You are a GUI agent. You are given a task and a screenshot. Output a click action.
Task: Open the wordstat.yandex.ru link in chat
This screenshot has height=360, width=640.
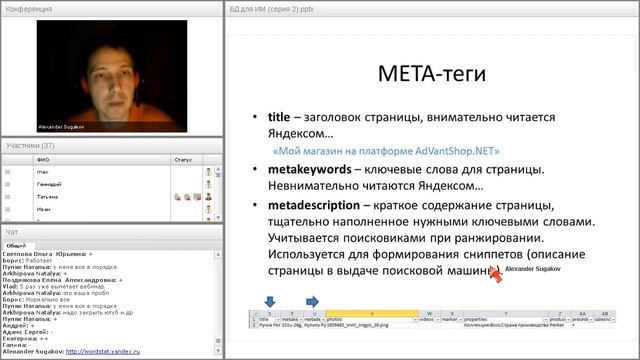(103, 351)
